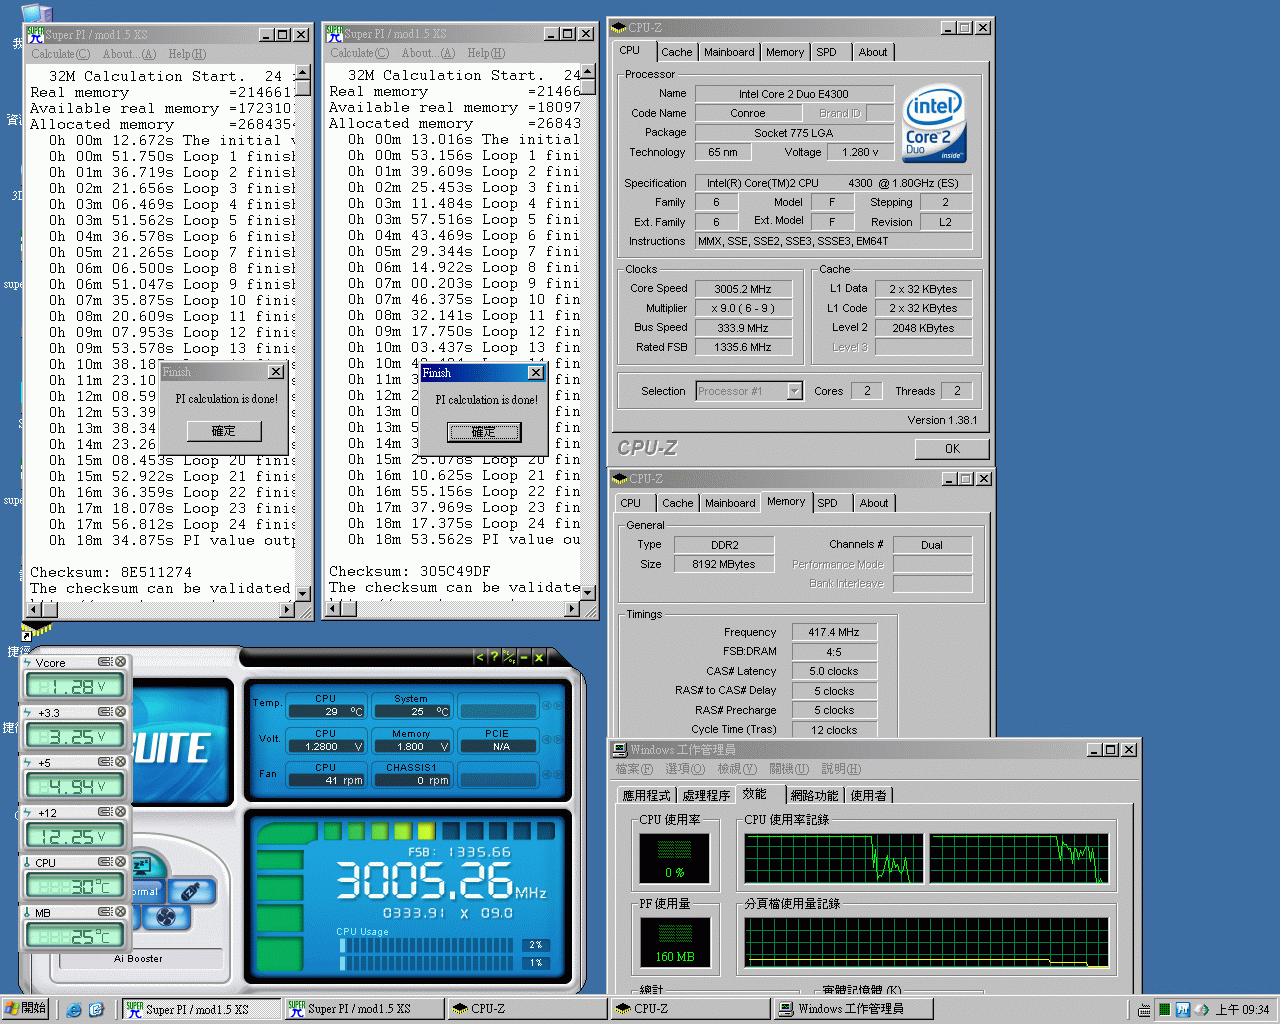This screenshot has height=1024, width=1280.
Task: Click the fan icon in AI Suite
Action: [166, 916]
